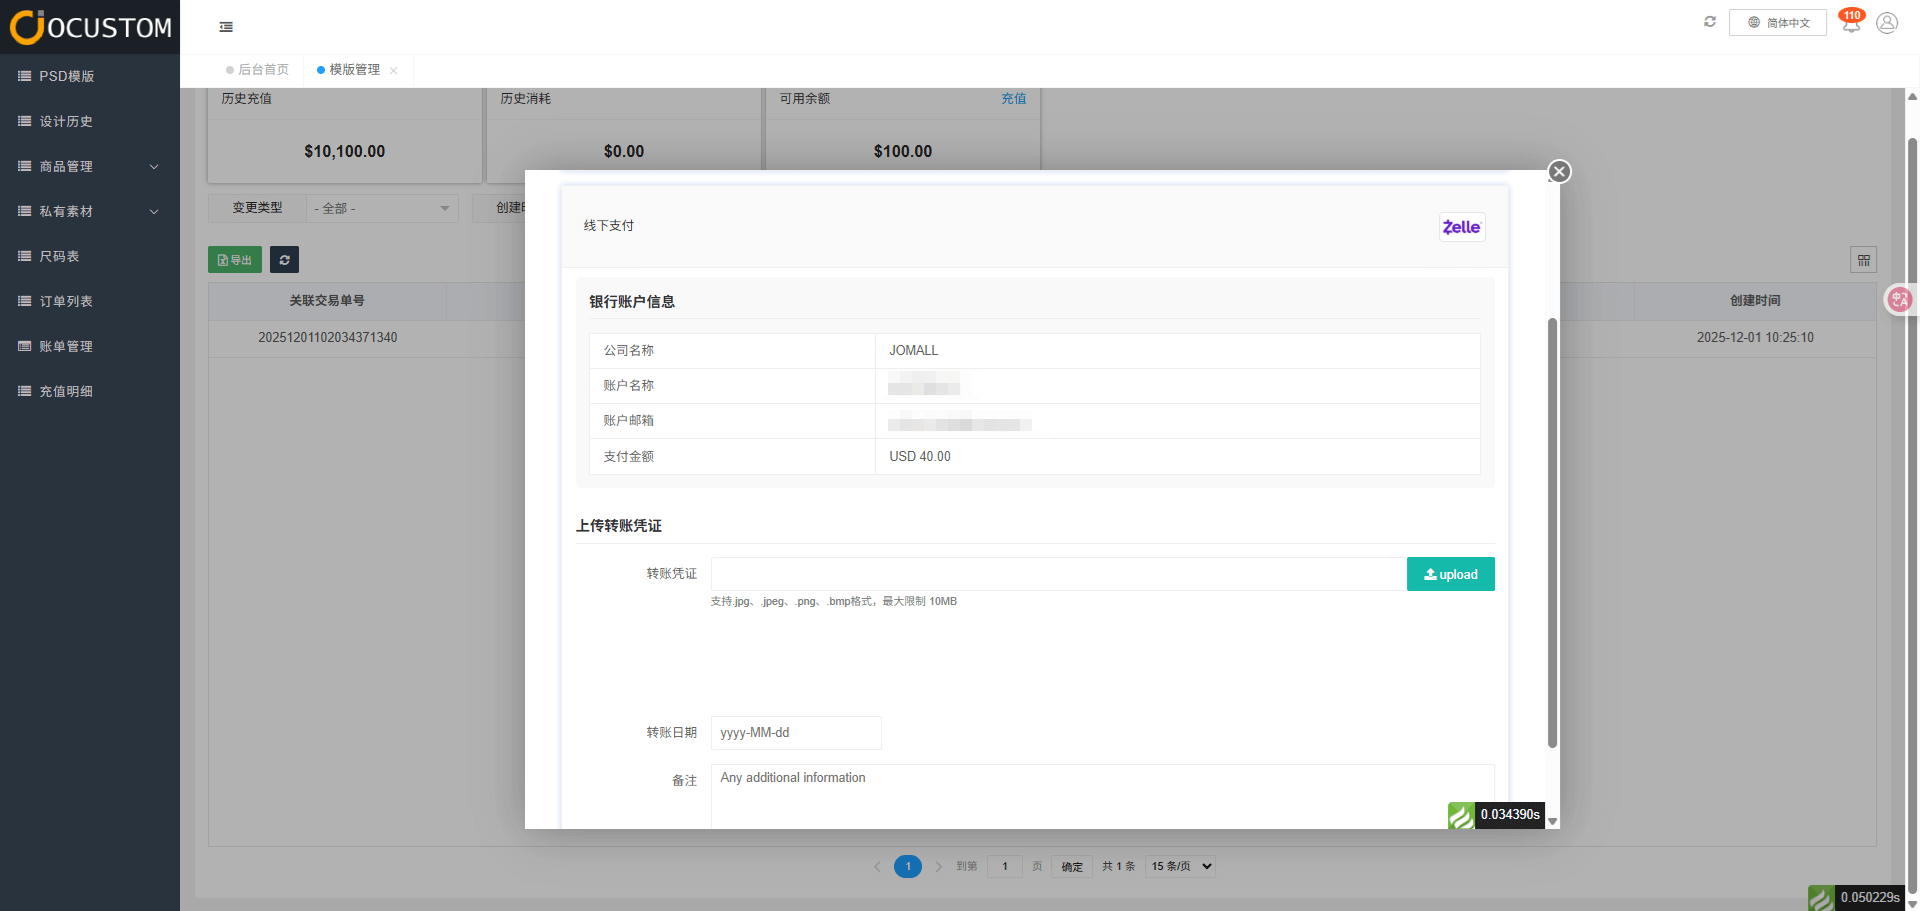1920x911 pixels.
Task: Open the column display grid icon
Action: coord(1863,260)
